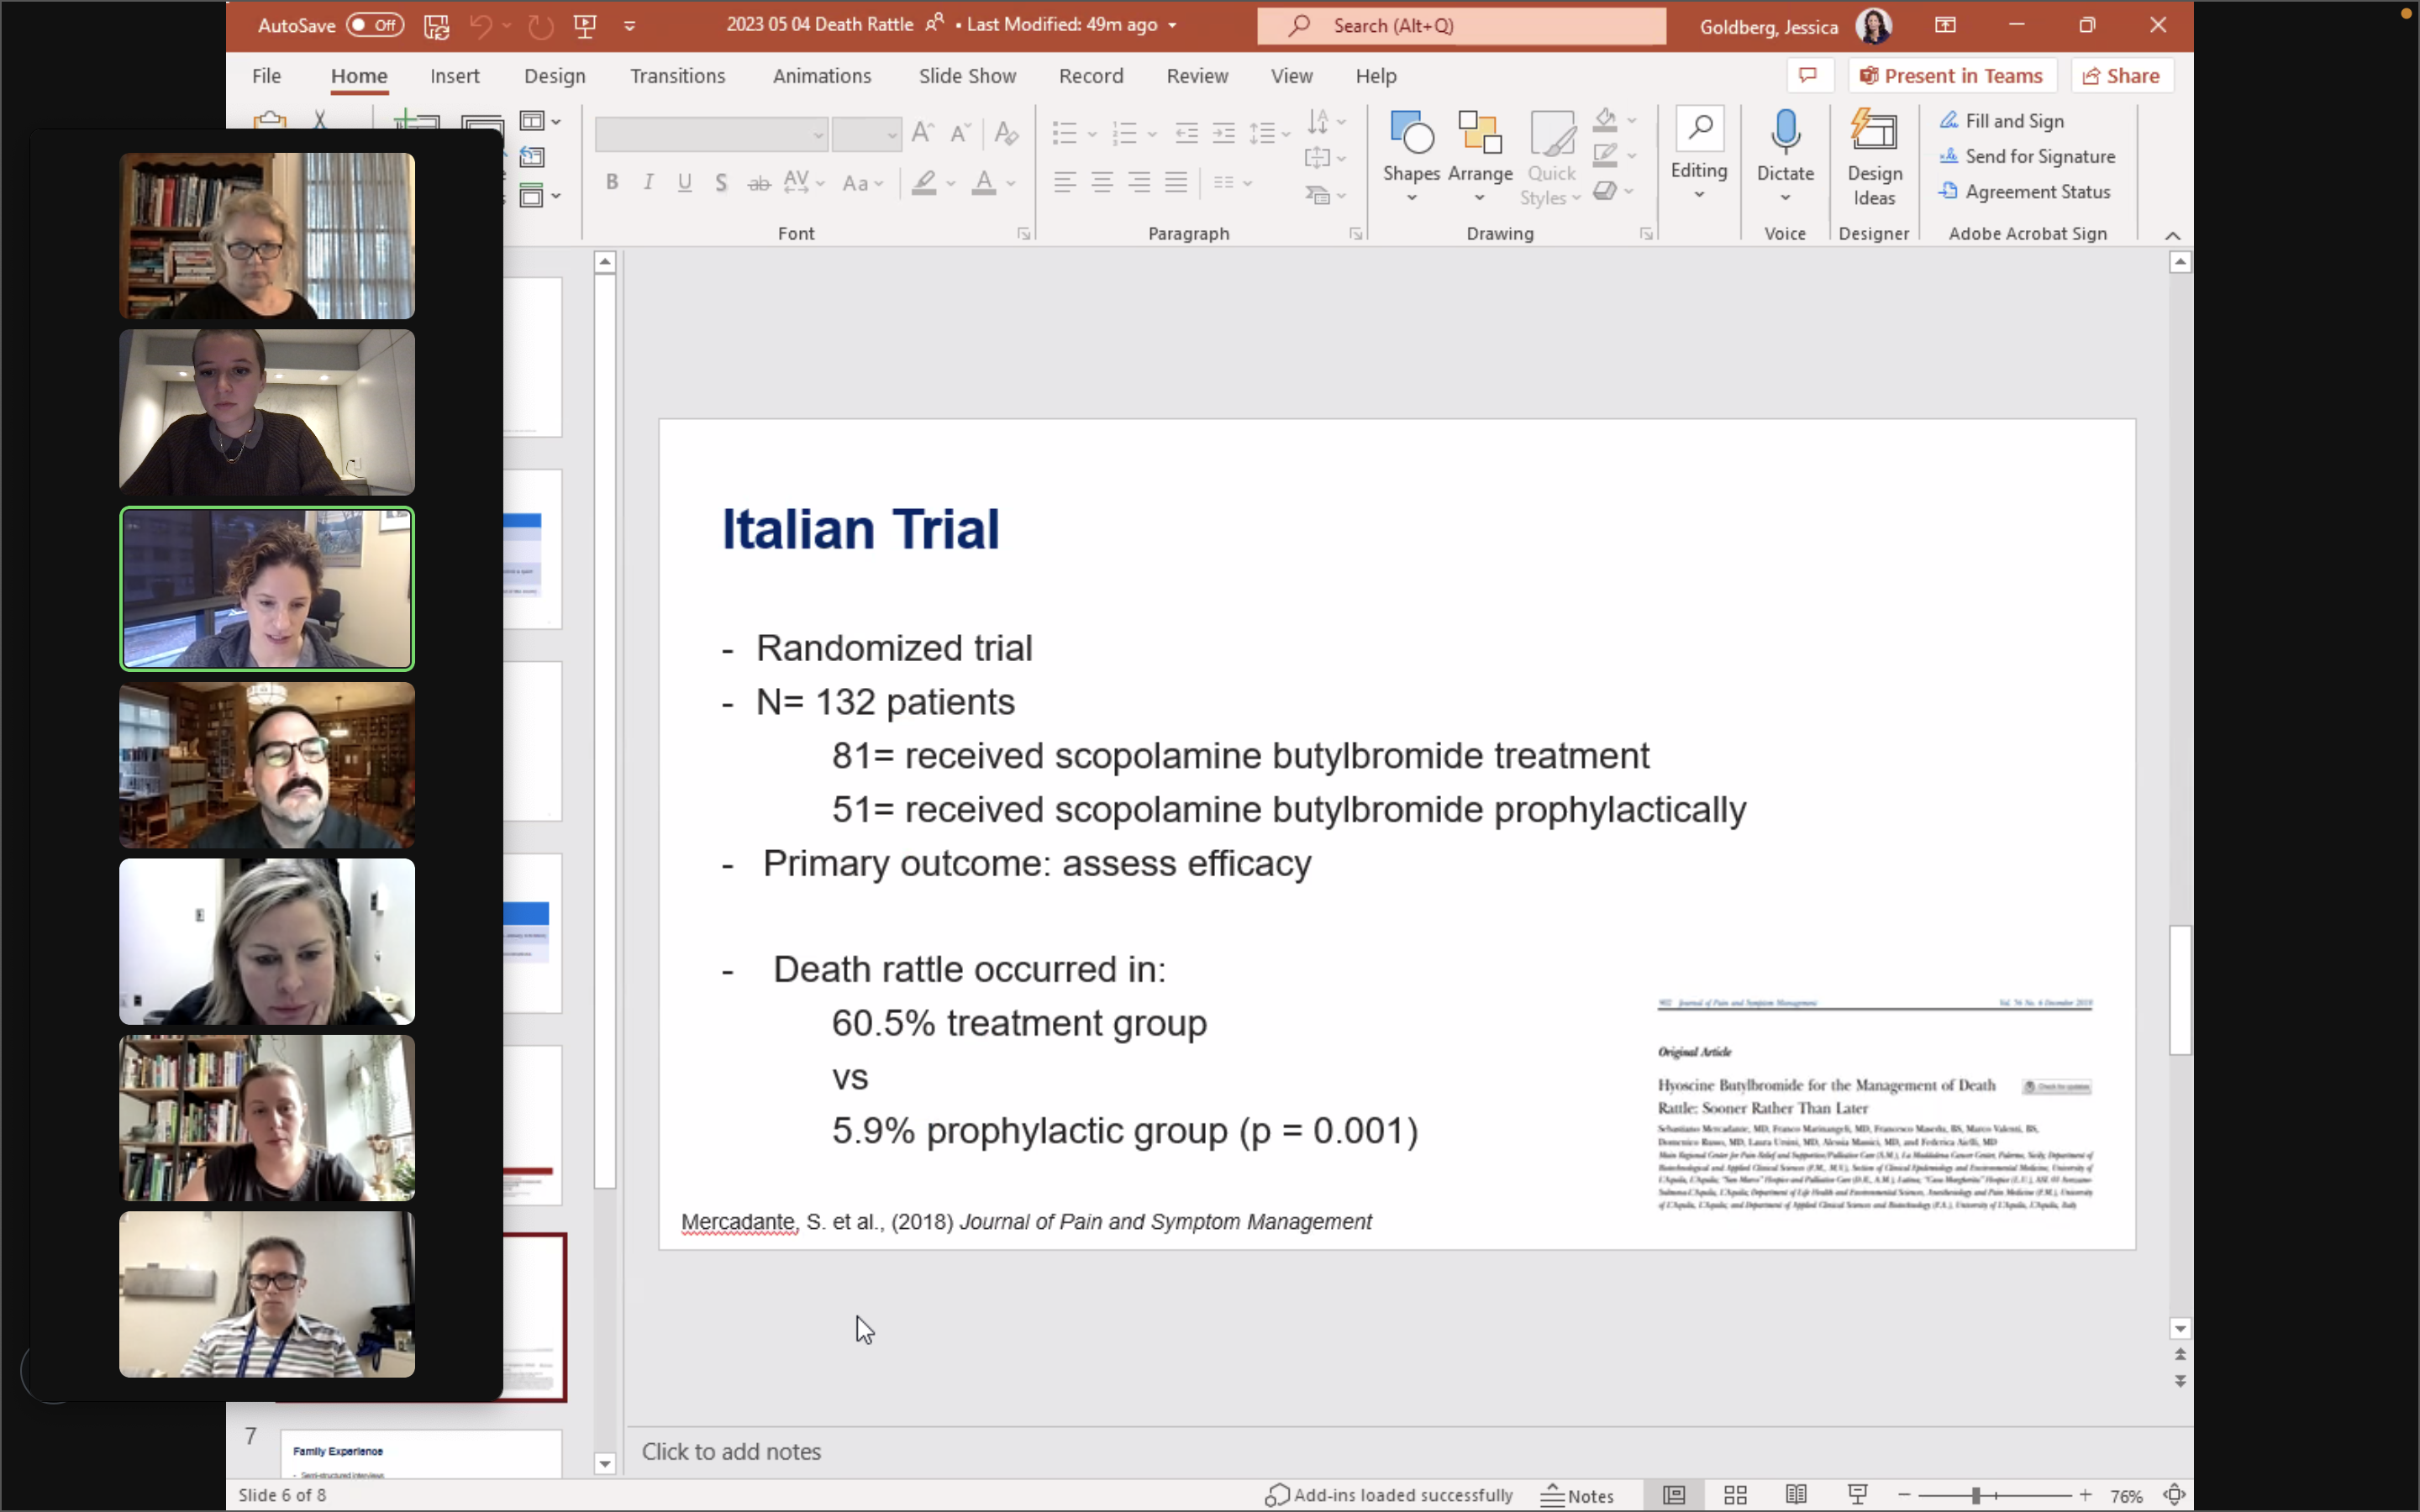2420x1512 pixels.
Task: Collapse the ribbon with the chevron
Action: pyautogui.click(x=2172, y=235)
